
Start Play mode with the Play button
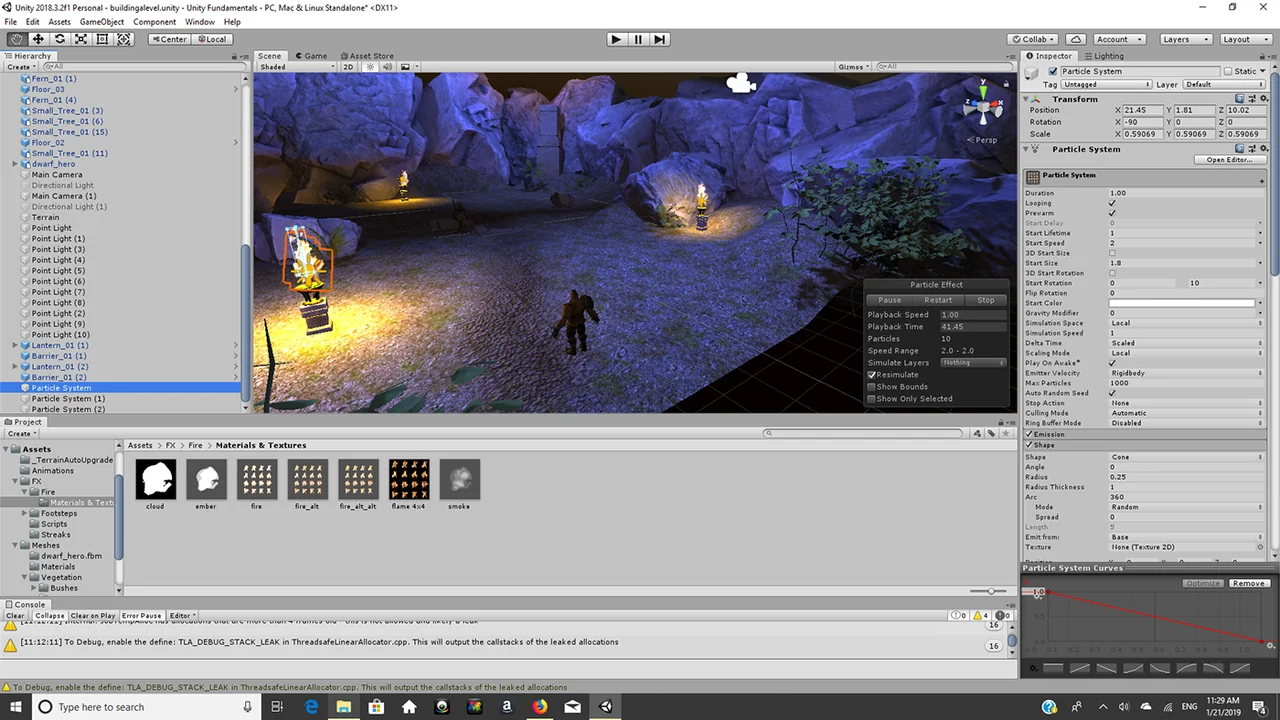(x=616, y=39)
